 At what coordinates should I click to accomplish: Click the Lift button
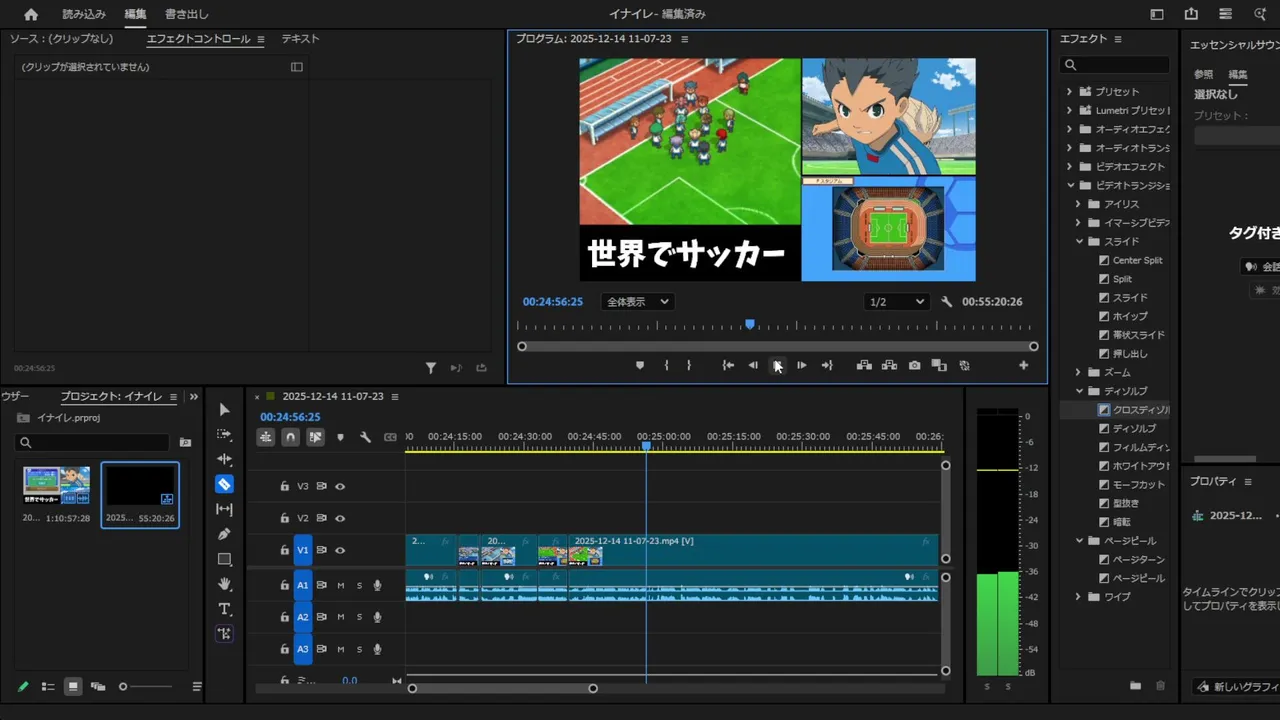[864, 366]
